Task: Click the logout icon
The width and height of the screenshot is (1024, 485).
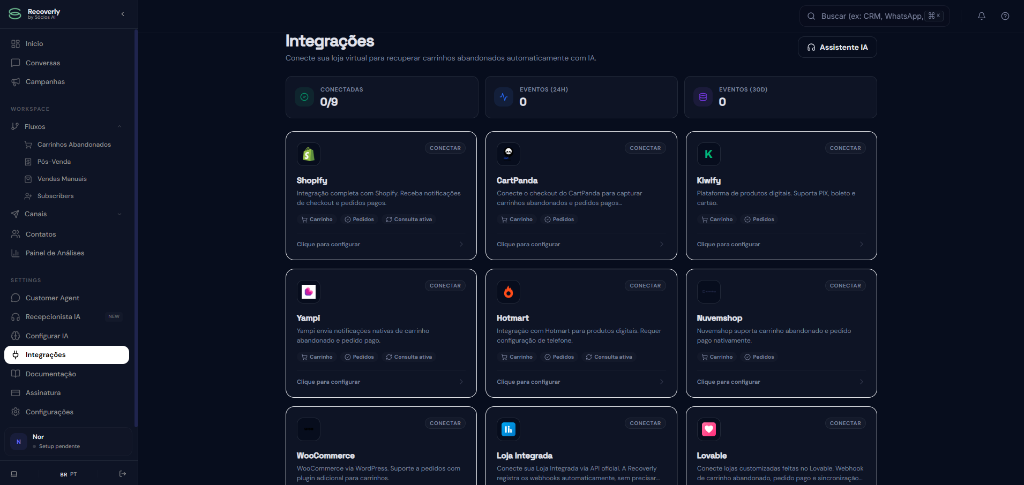Action: (123, 473)
